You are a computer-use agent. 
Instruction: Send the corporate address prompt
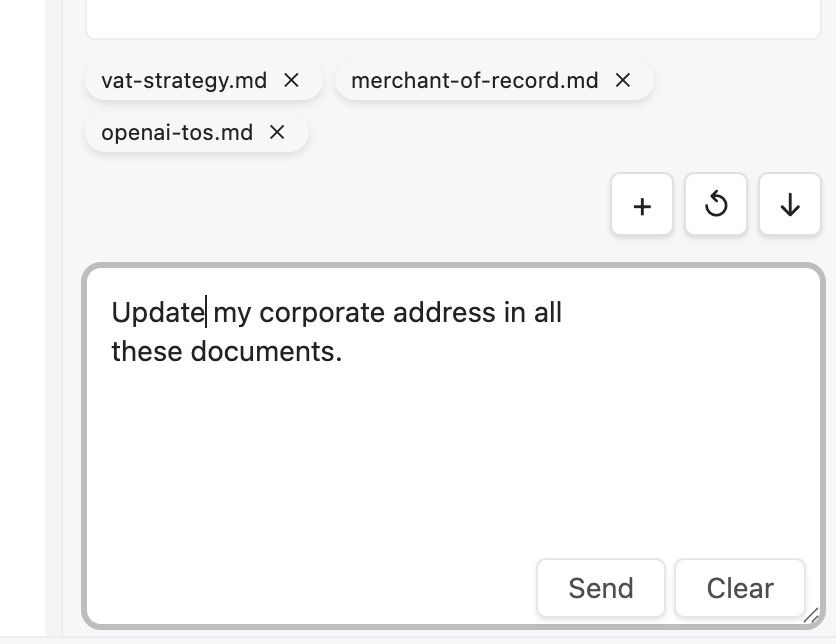point(600,588)
